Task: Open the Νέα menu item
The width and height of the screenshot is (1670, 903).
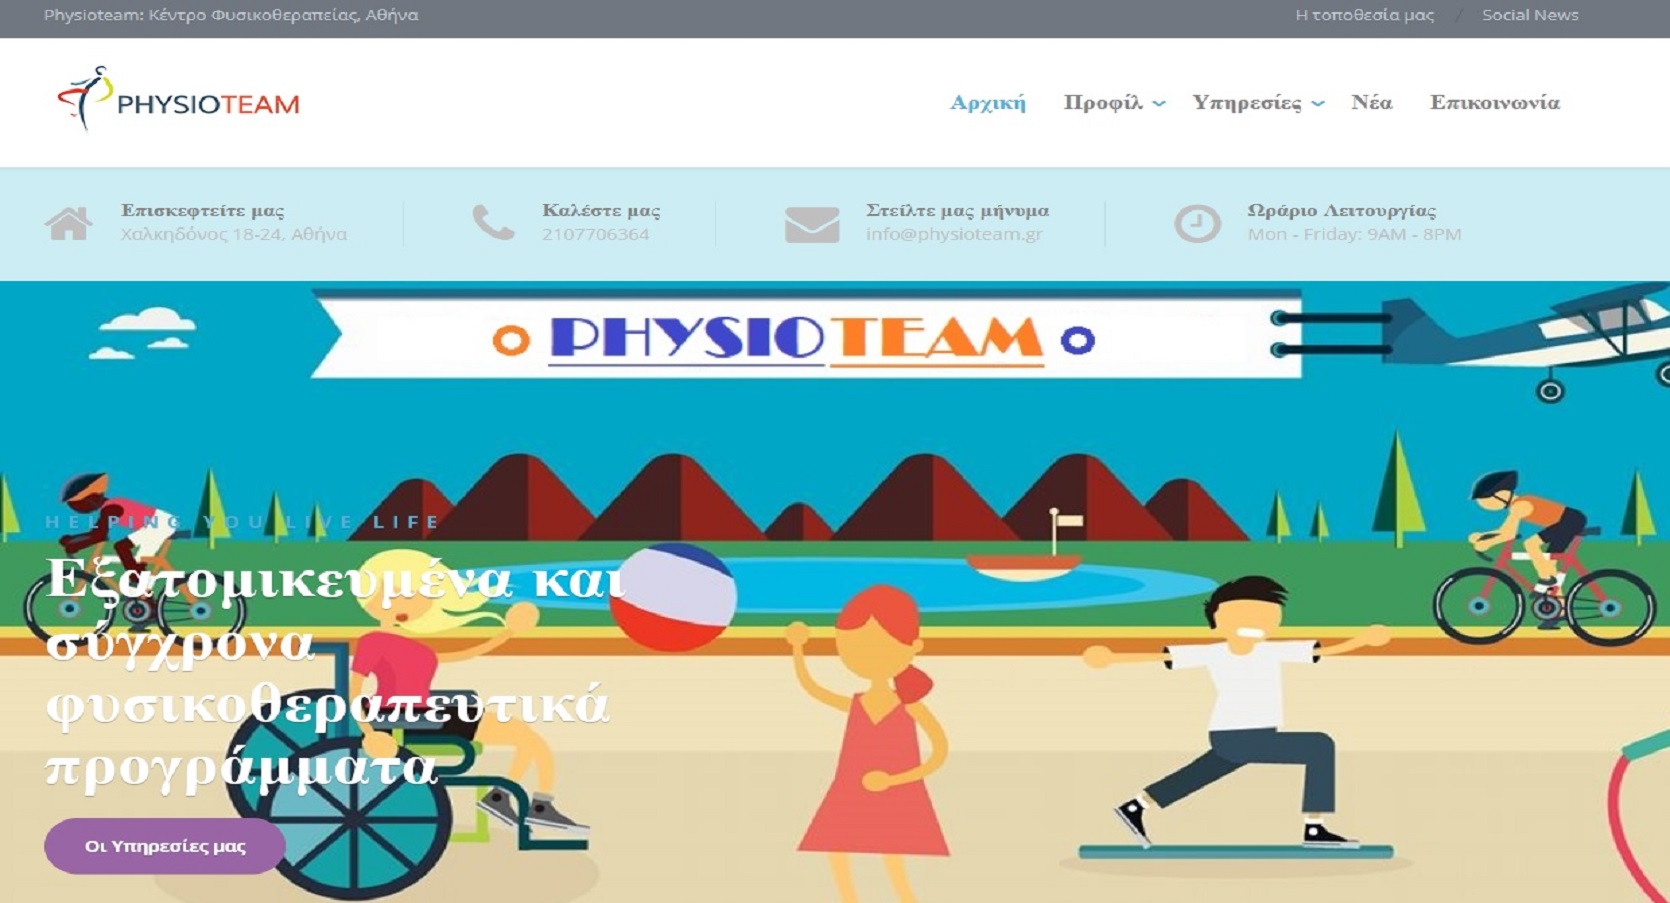Action: 1371,103
